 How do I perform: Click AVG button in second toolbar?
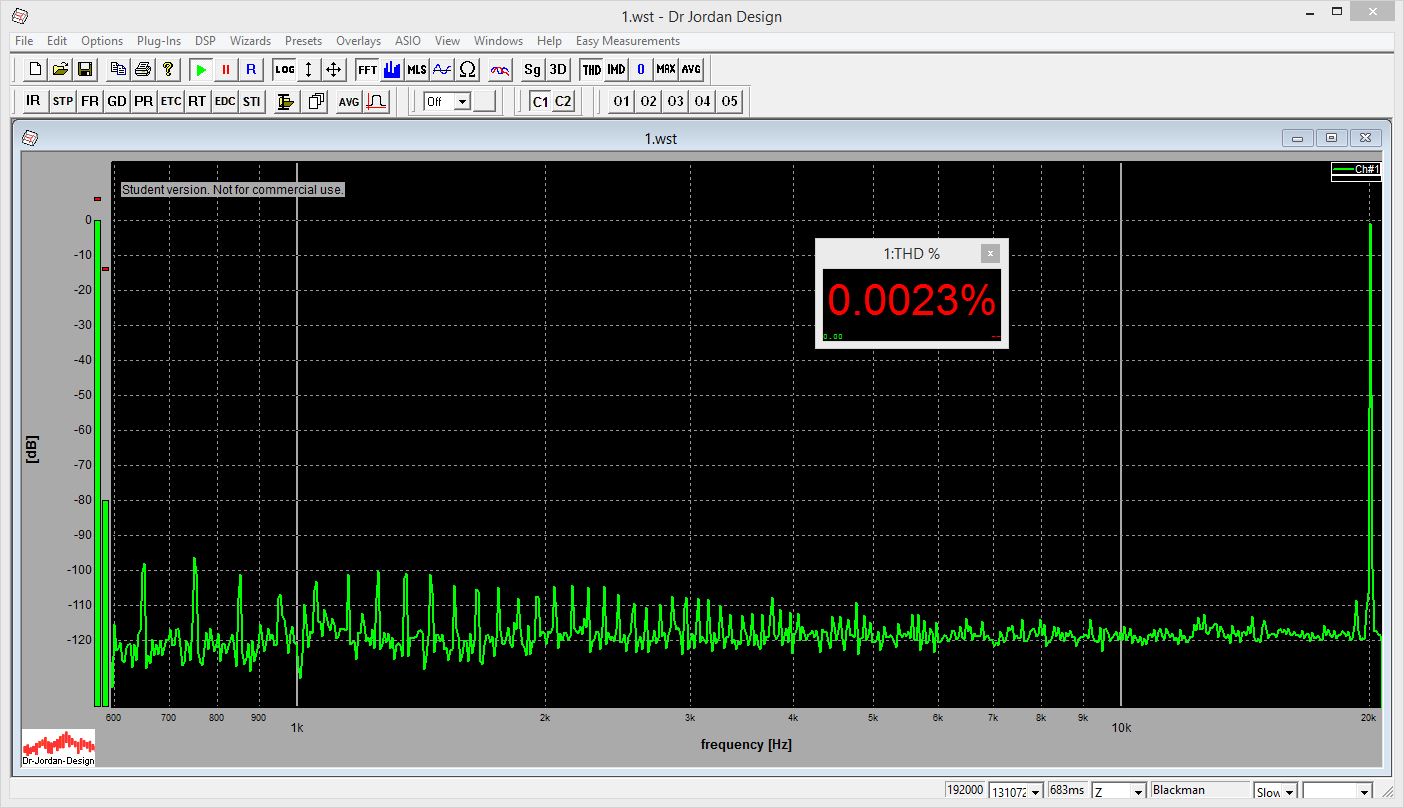(x=348, y=101)
